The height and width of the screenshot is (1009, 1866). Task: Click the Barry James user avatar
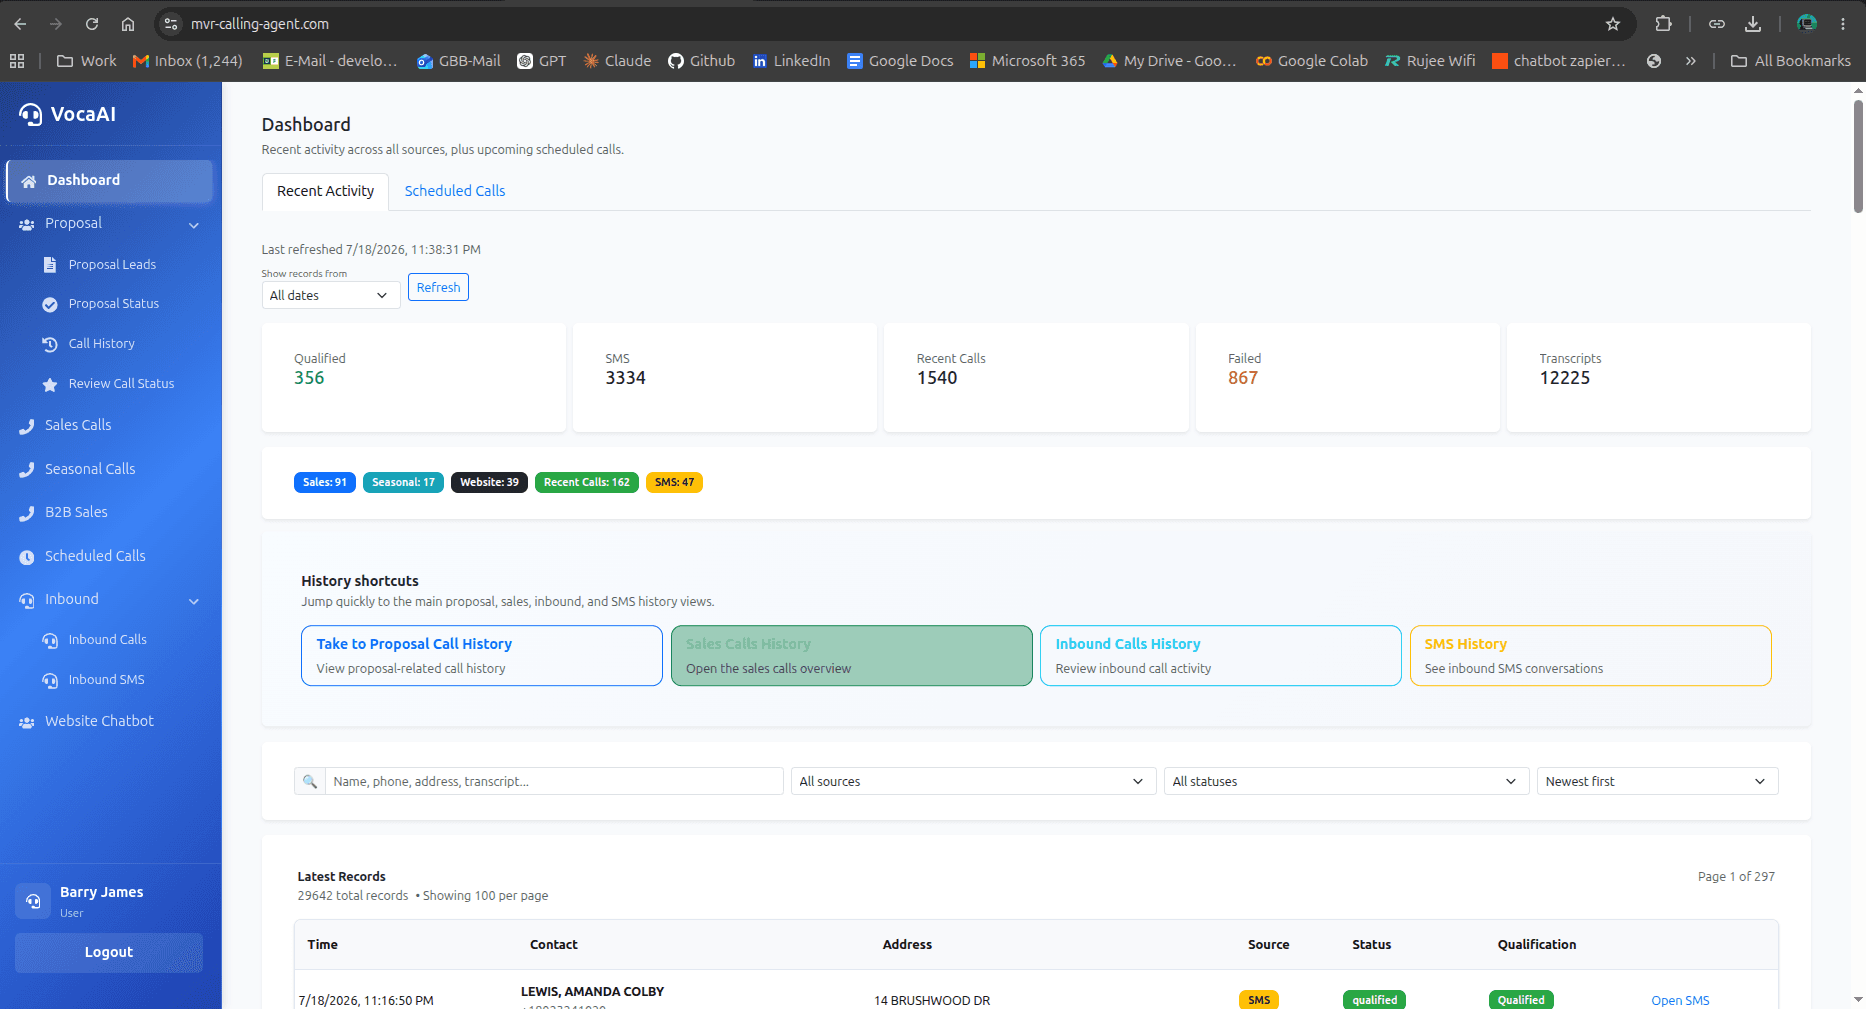click(33, 901)
